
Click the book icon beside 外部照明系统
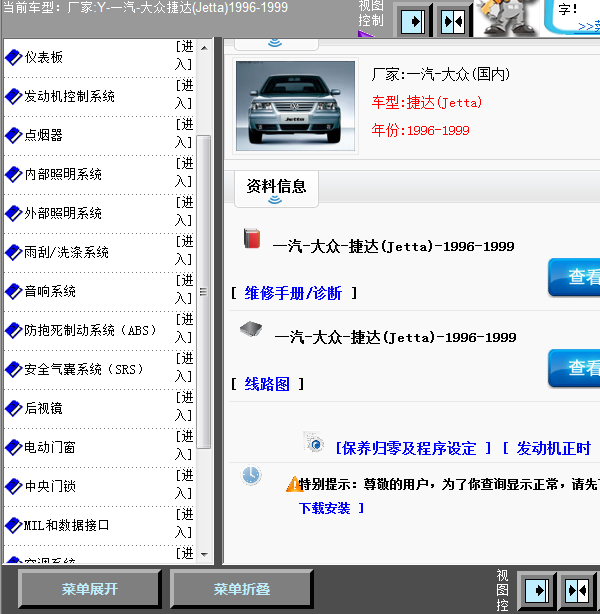click(x=14, y=213)
